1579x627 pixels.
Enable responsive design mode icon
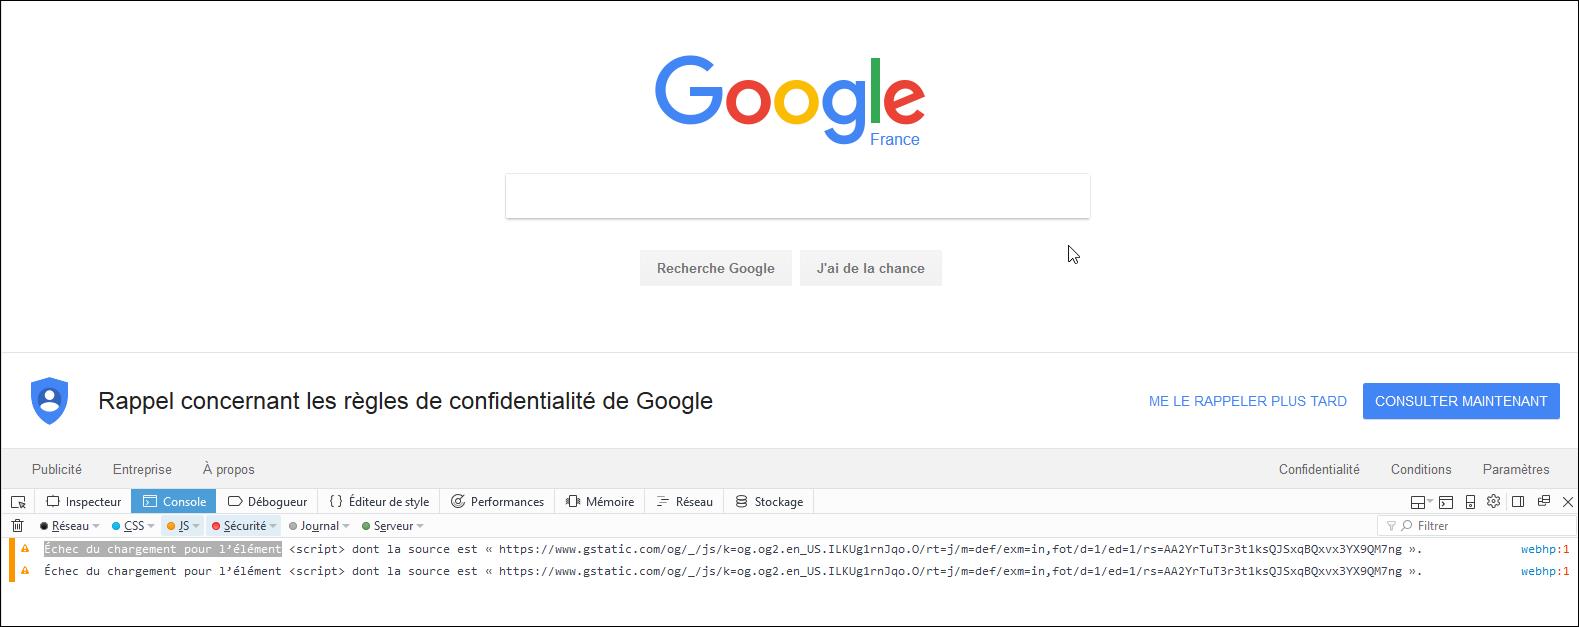point(1470,502)
